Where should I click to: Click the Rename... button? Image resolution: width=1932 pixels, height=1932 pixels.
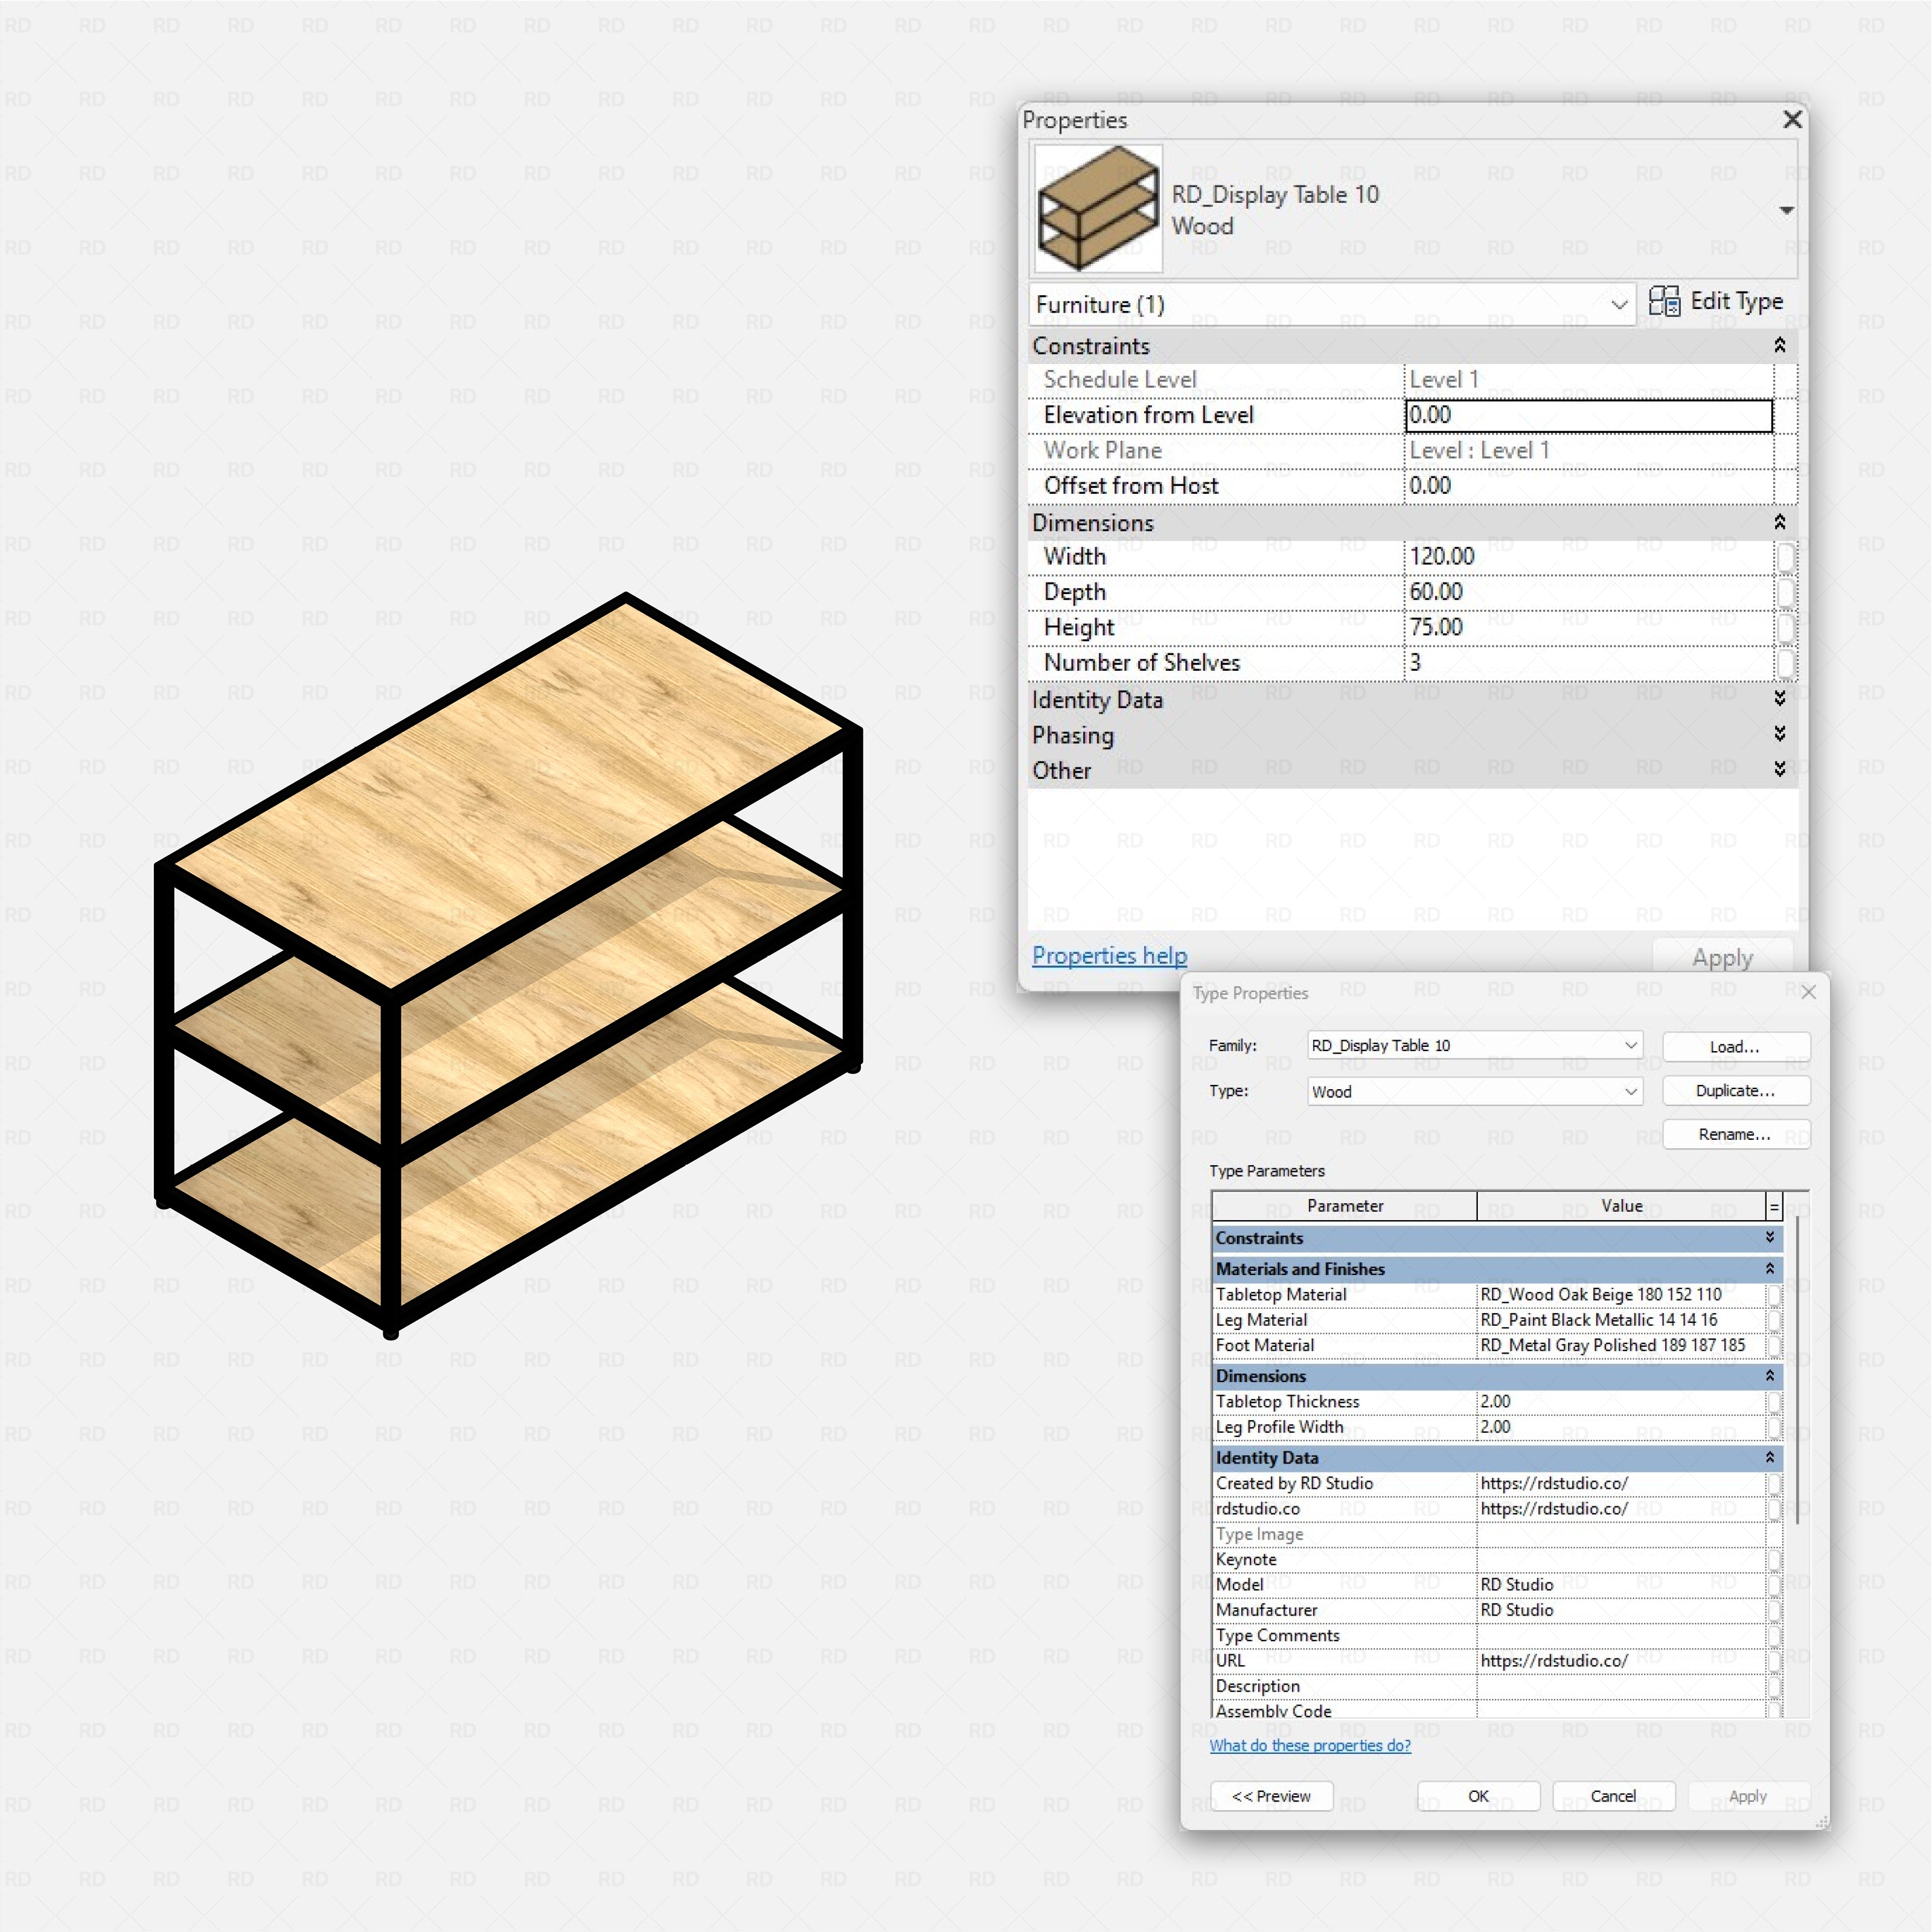1735,1134
